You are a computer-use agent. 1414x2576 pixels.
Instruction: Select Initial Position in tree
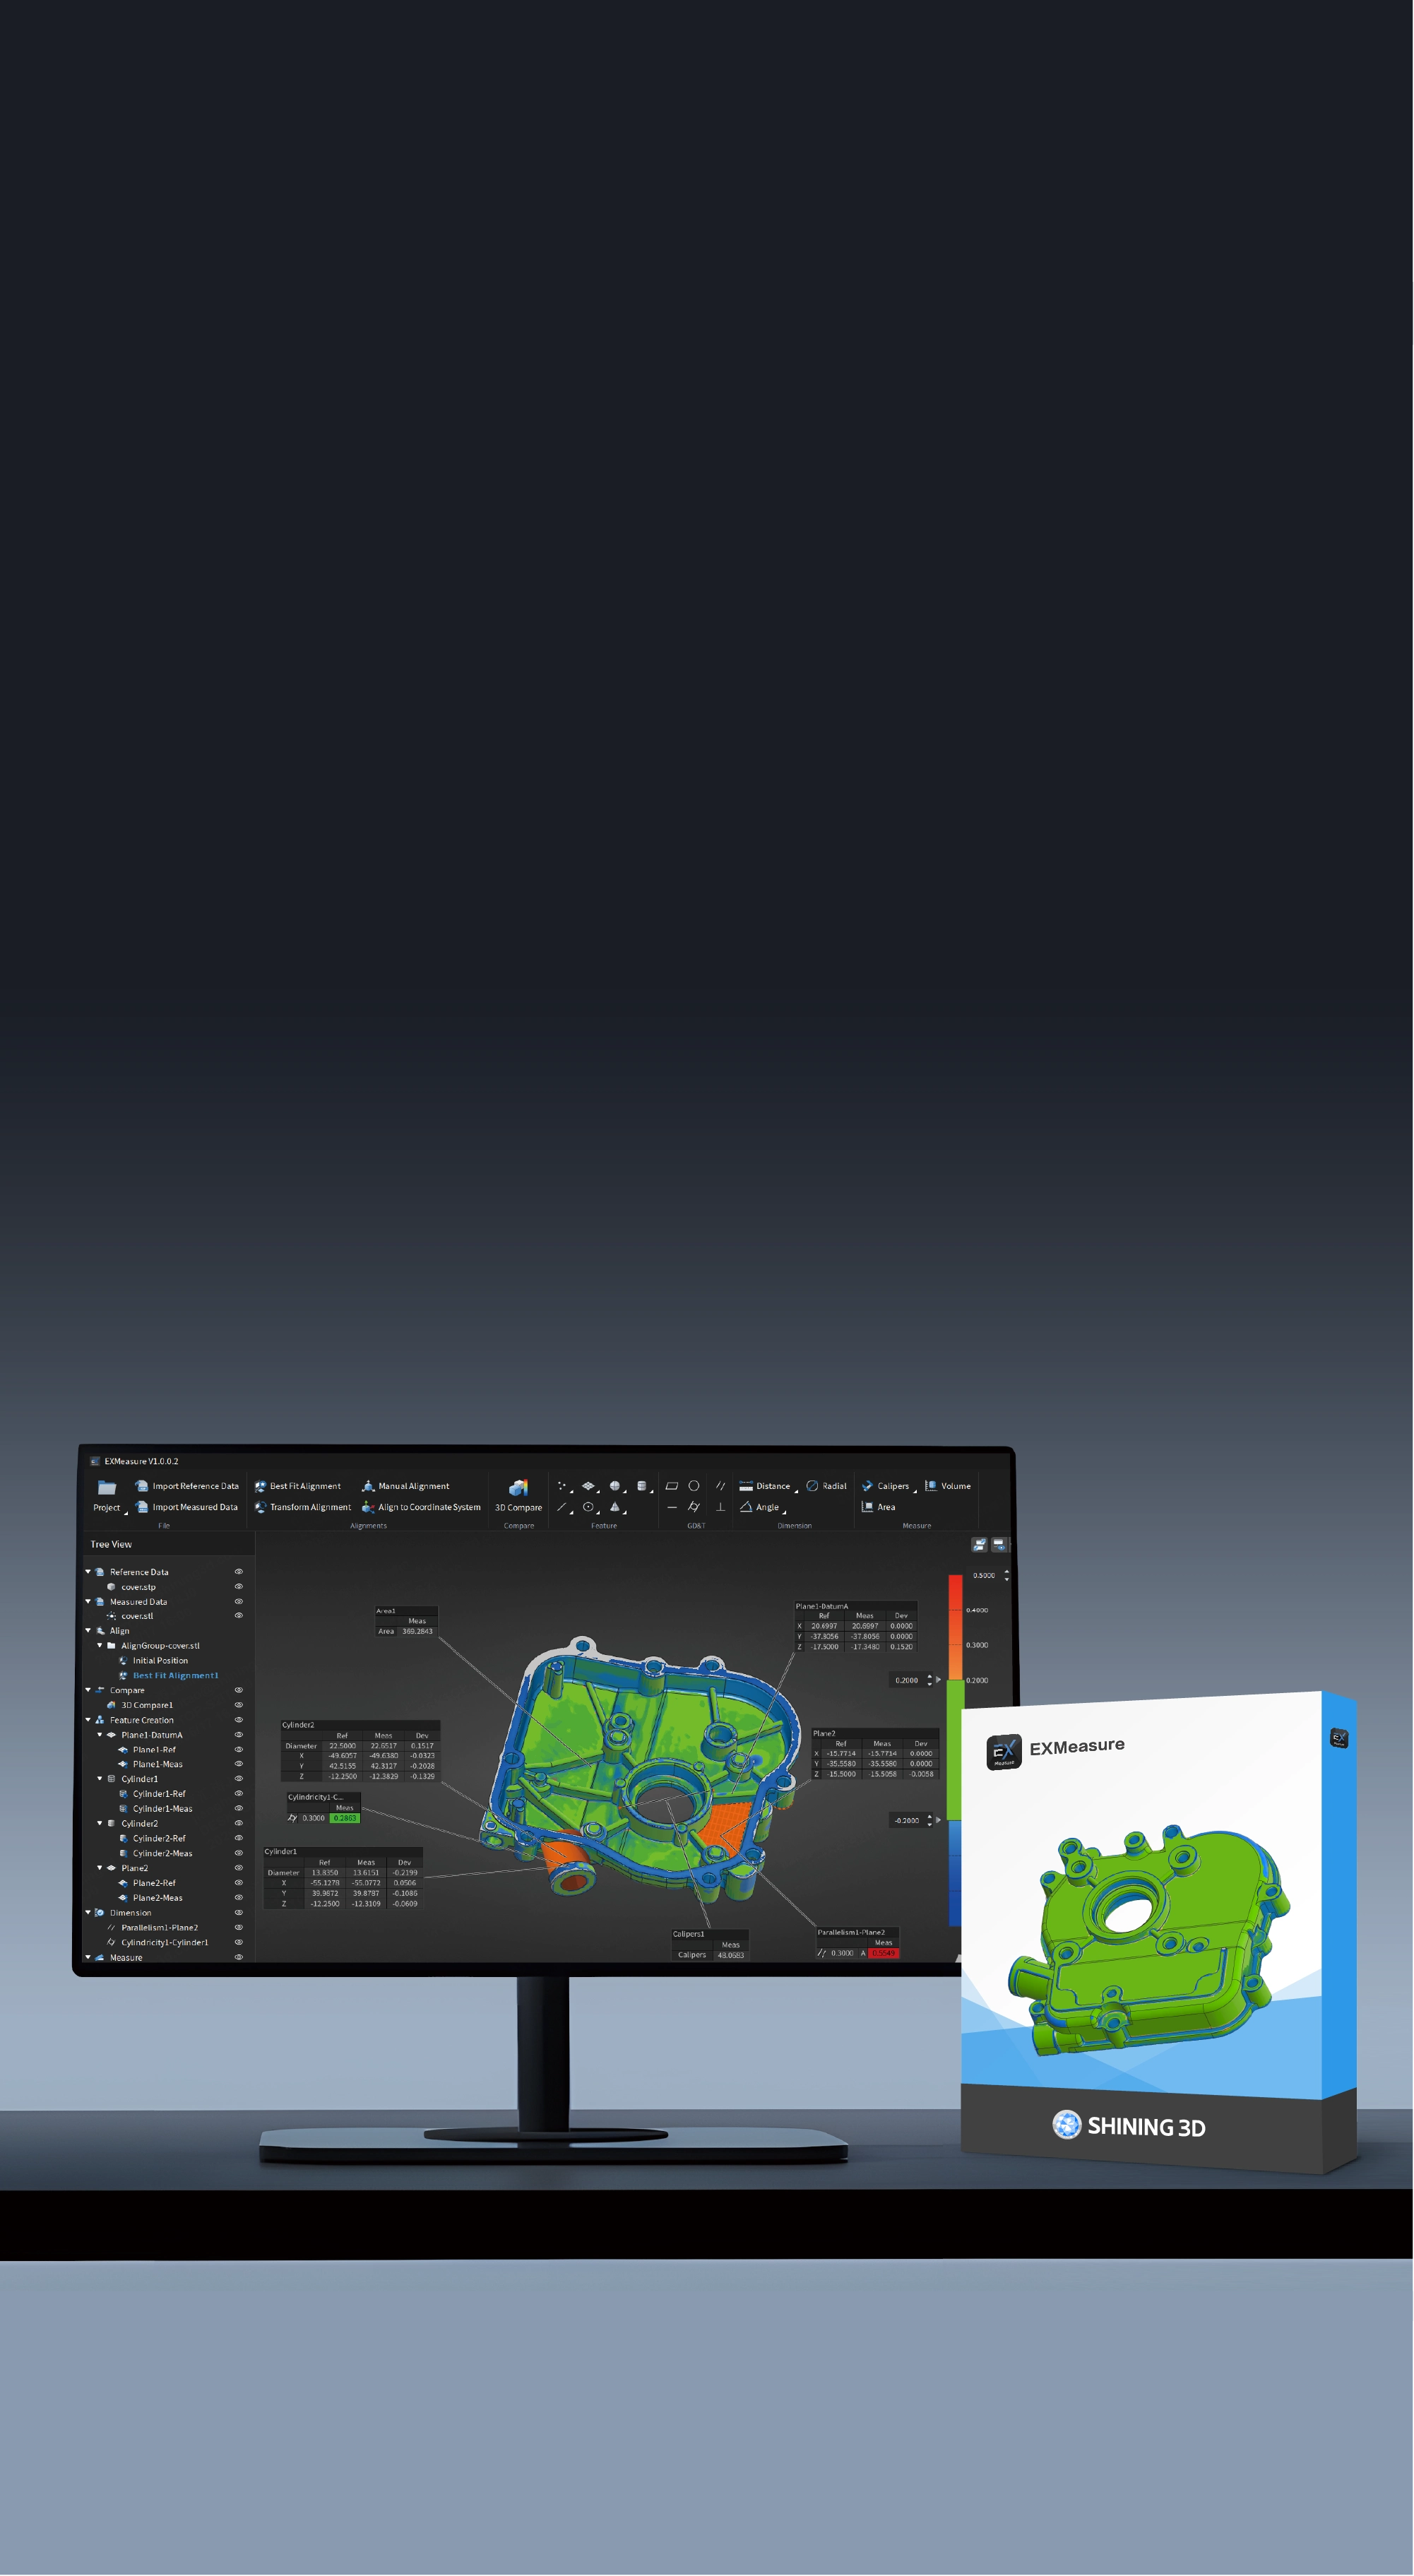click(x=160, y=1661)
